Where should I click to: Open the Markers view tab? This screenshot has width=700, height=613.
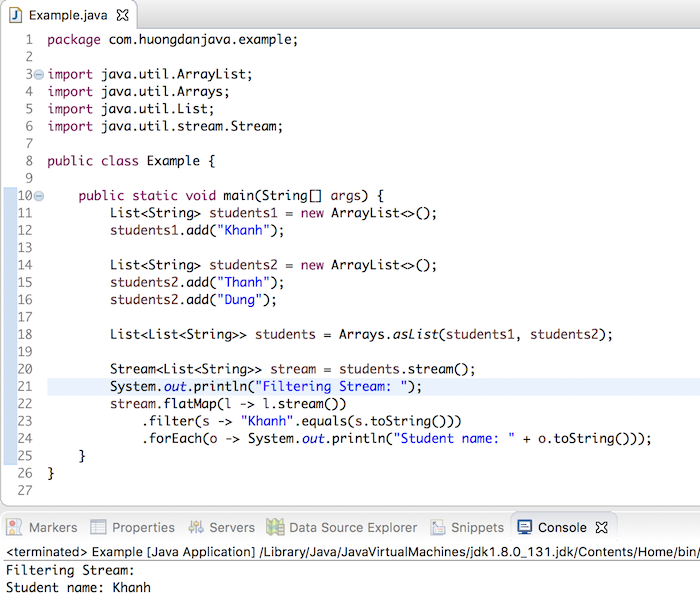click(42, 527)
